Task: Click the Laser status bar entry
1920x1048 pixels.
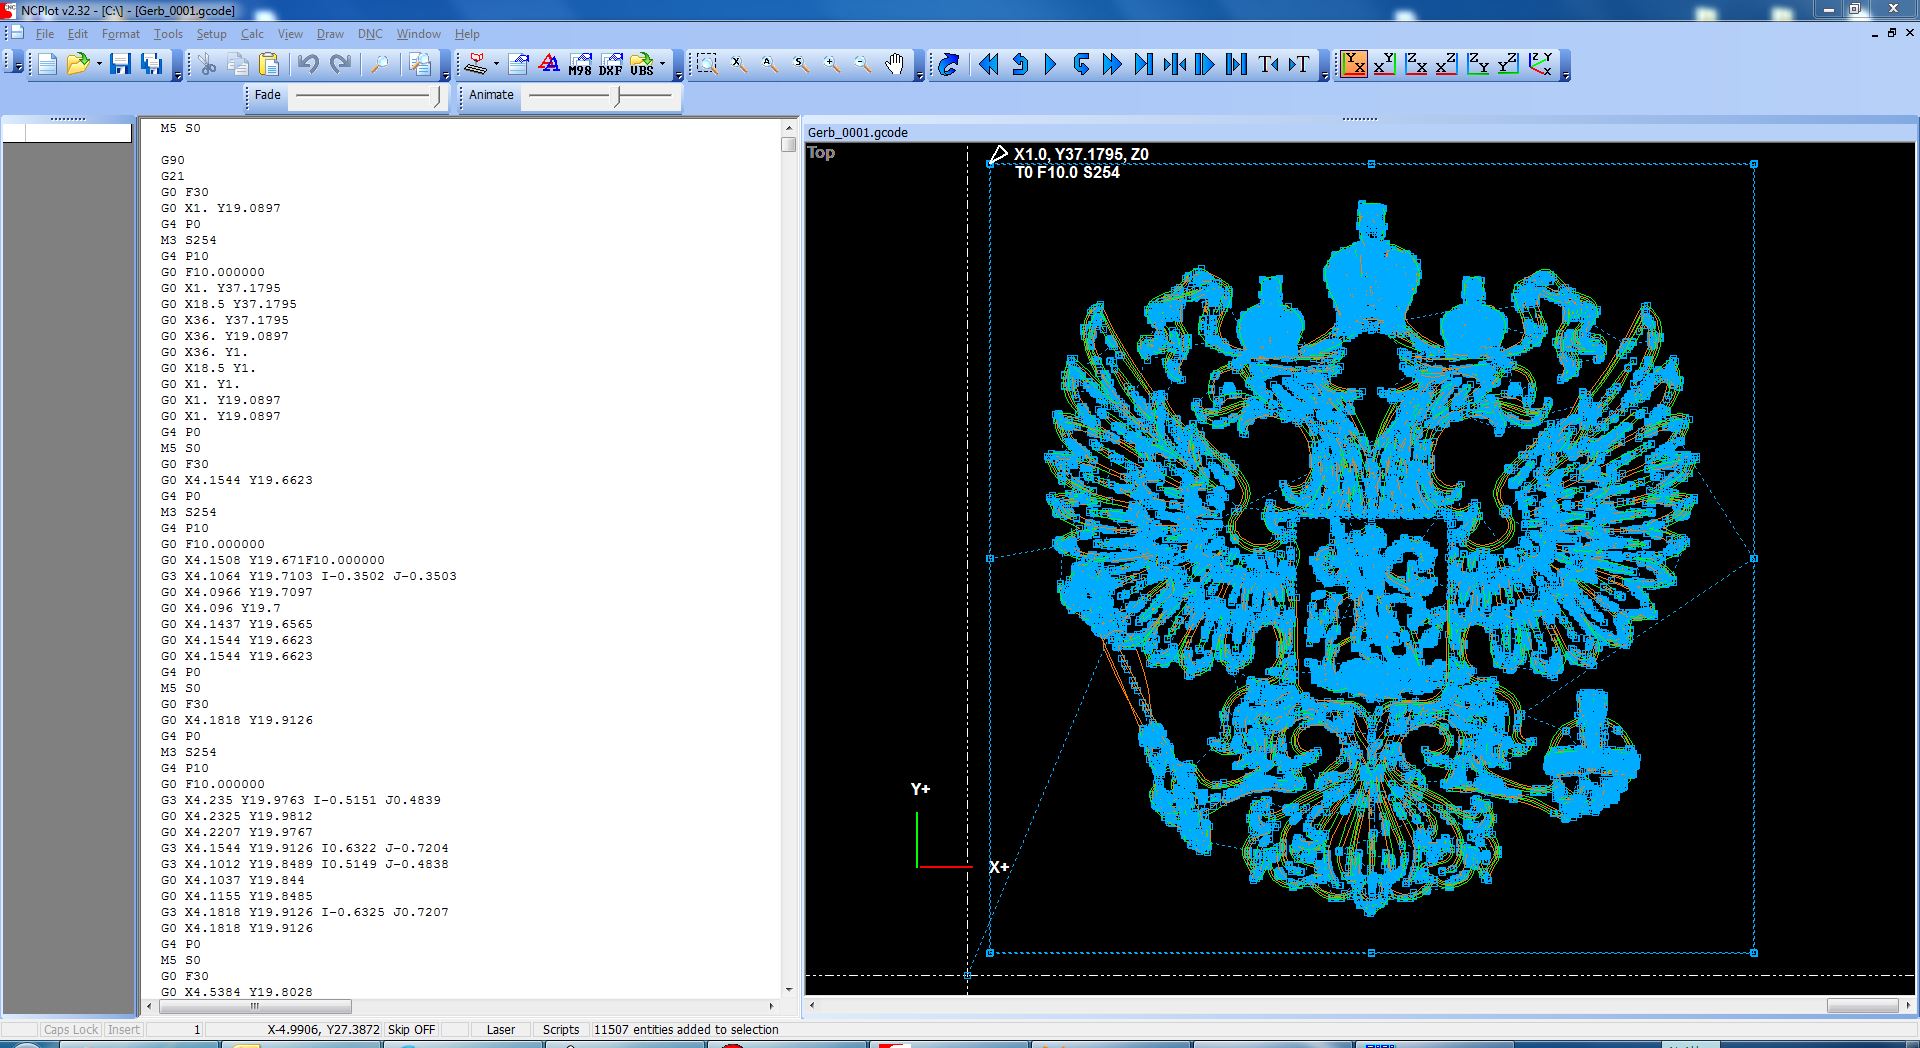Action: [x=501, y=1029]
